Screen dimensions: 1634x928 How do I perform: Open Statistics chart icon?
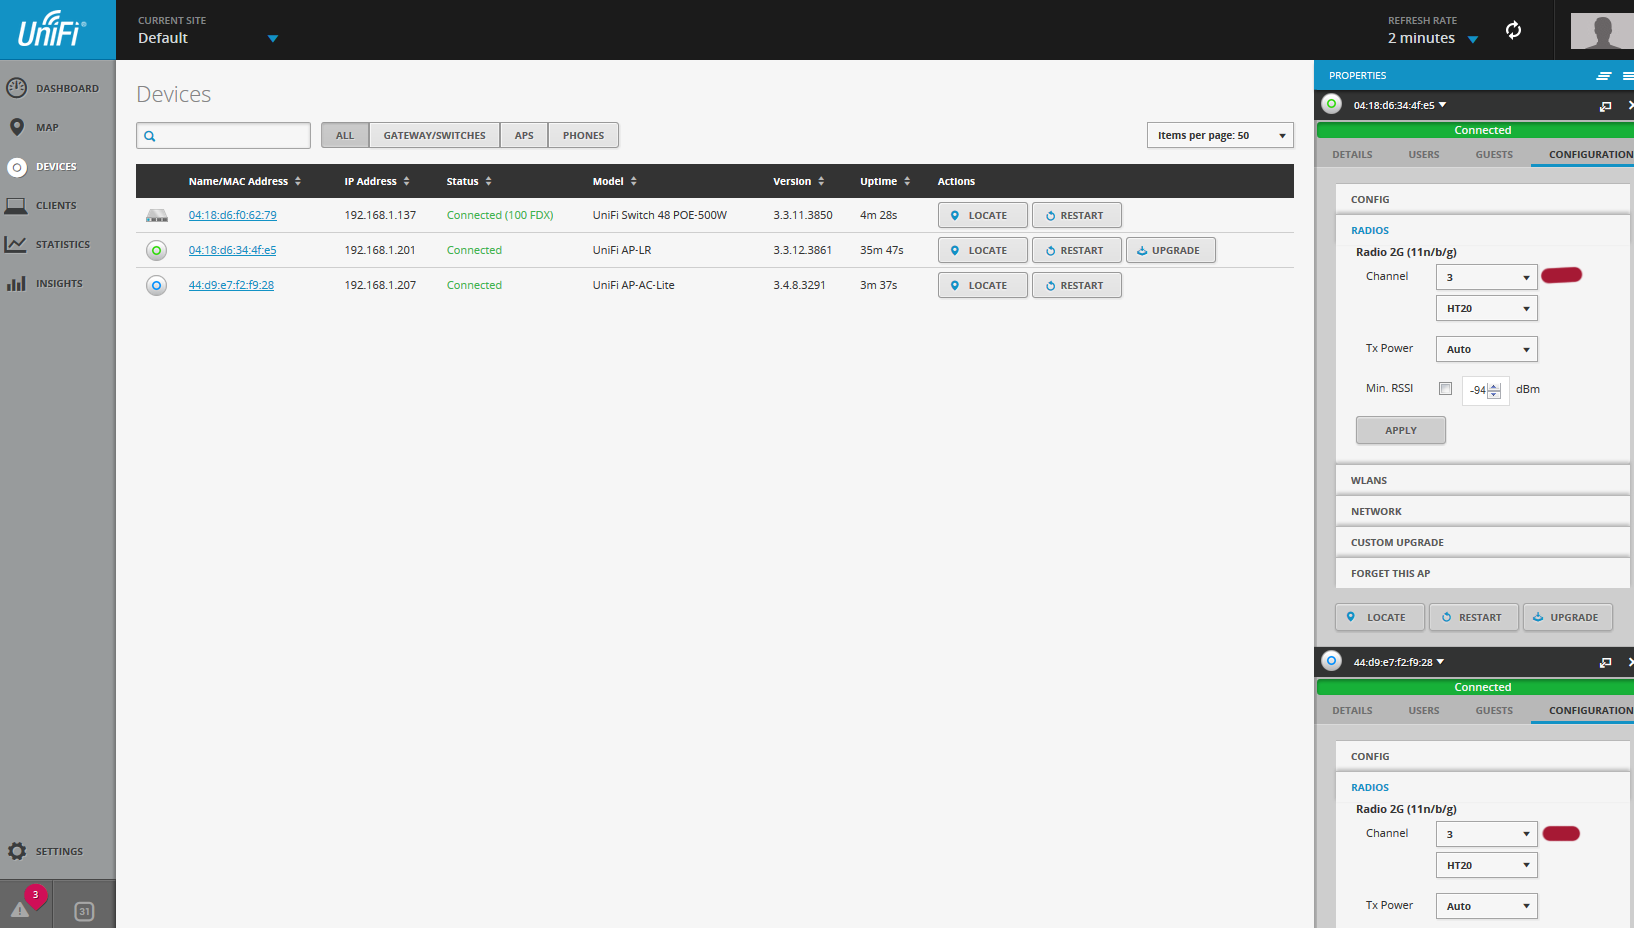[16, 244]
